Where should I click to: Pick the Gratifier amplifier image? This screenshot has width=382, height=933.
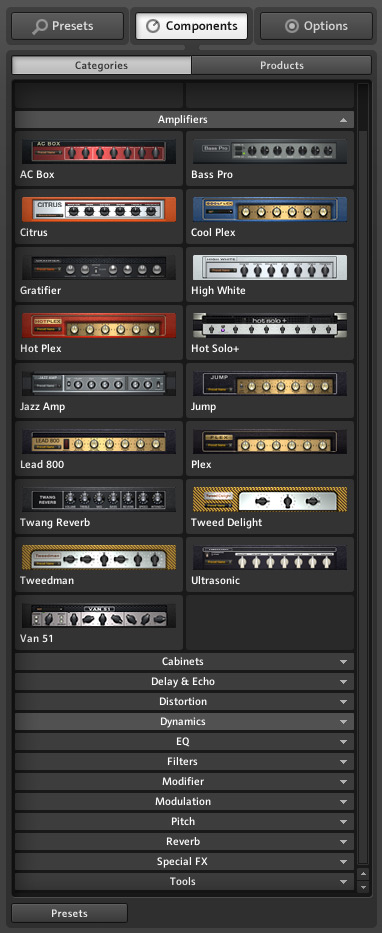click(x=99, y=268)
